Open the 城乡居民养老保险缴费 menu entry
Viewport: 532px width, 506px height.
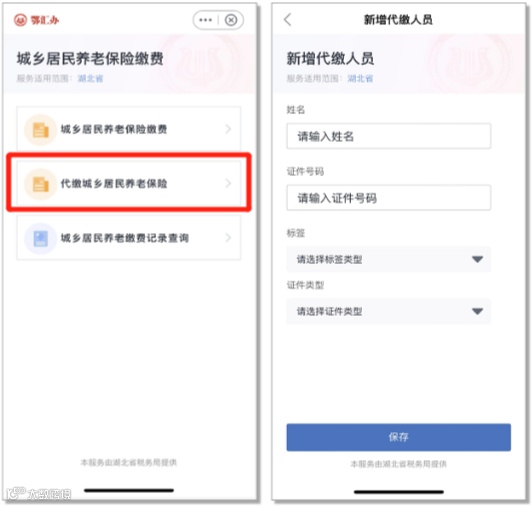coord(129,129)
